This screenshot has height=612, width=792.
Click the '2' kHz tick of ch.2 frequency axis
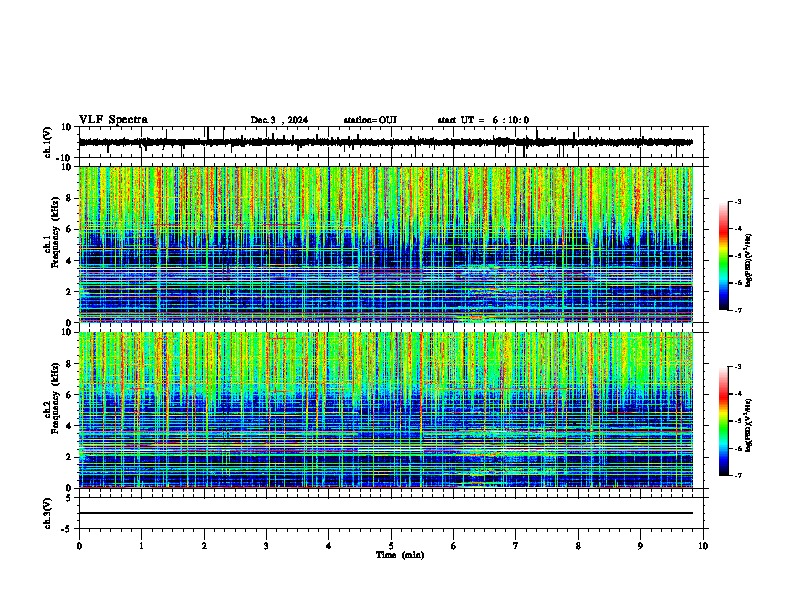(x=71, y=457)
